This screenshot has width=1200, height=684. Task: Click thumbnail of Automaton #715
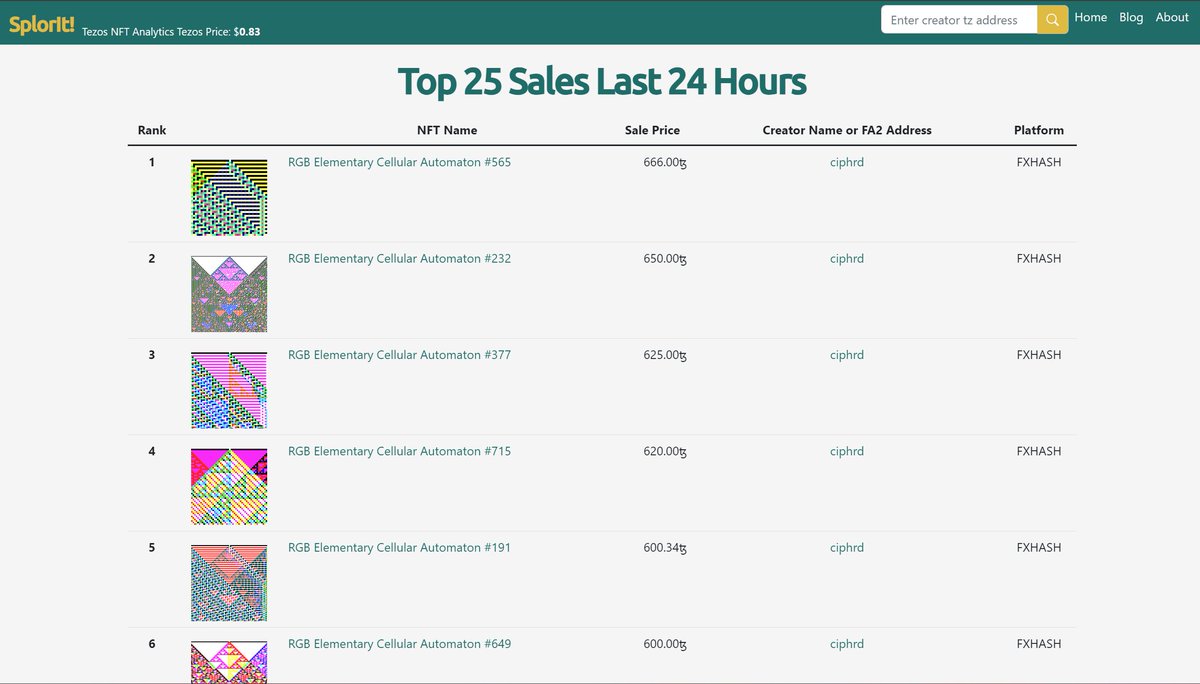click(x=229, y=486)
